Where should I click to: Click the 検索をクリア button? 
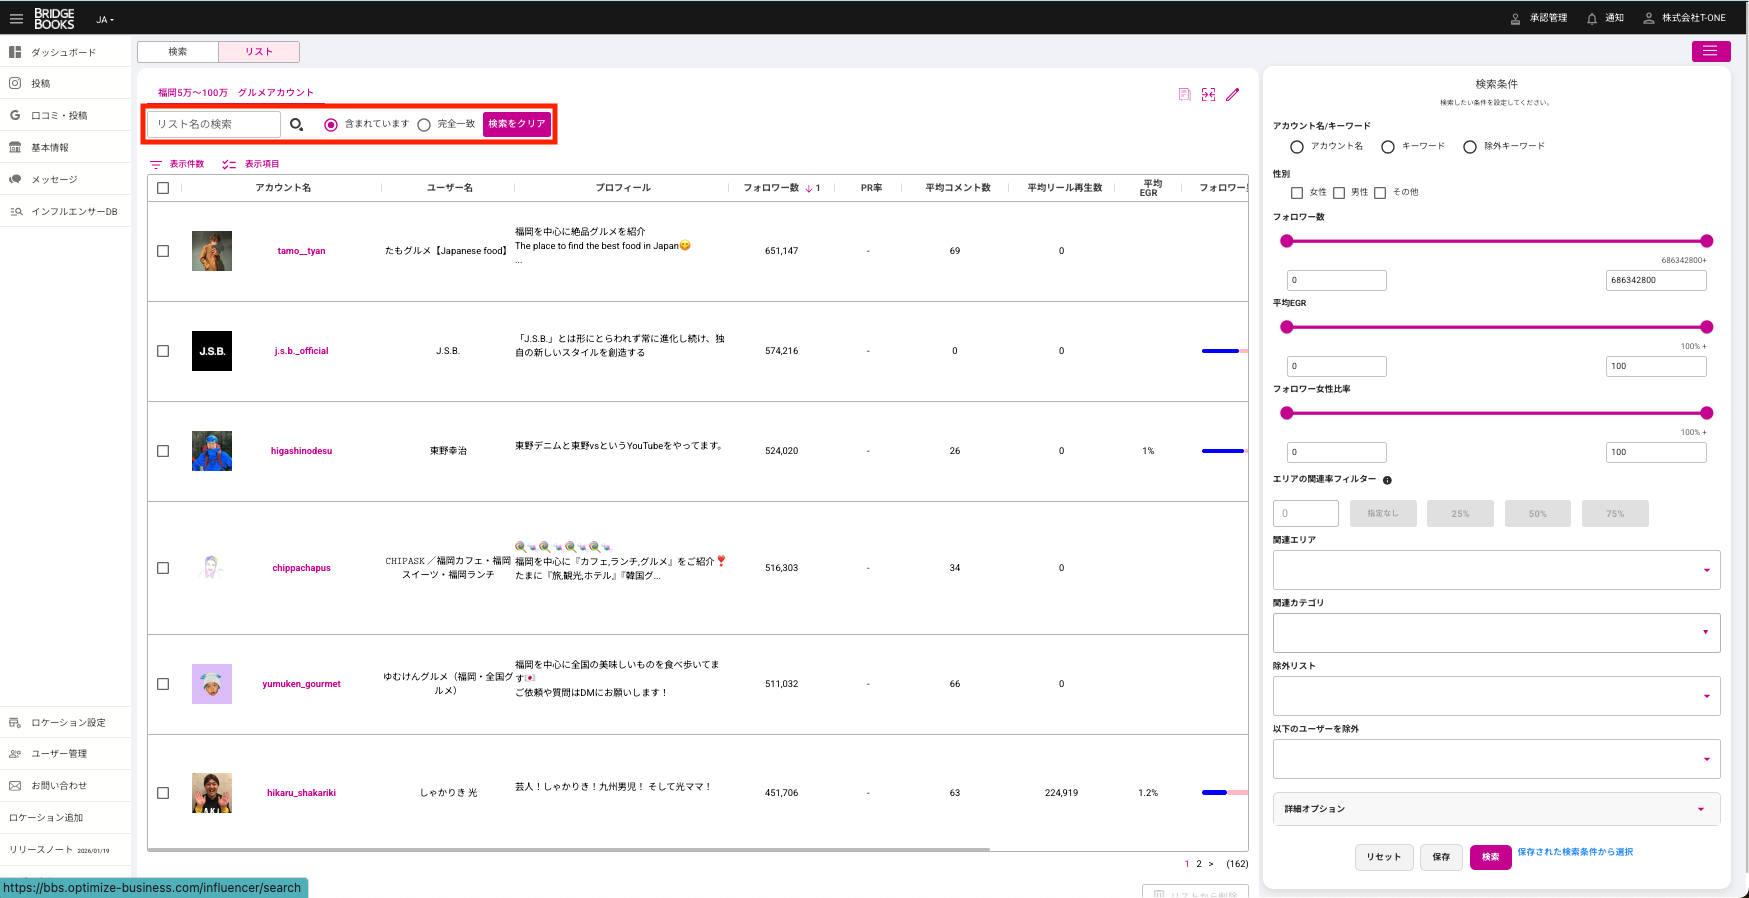pyautogui.click(x=517, y=124)
